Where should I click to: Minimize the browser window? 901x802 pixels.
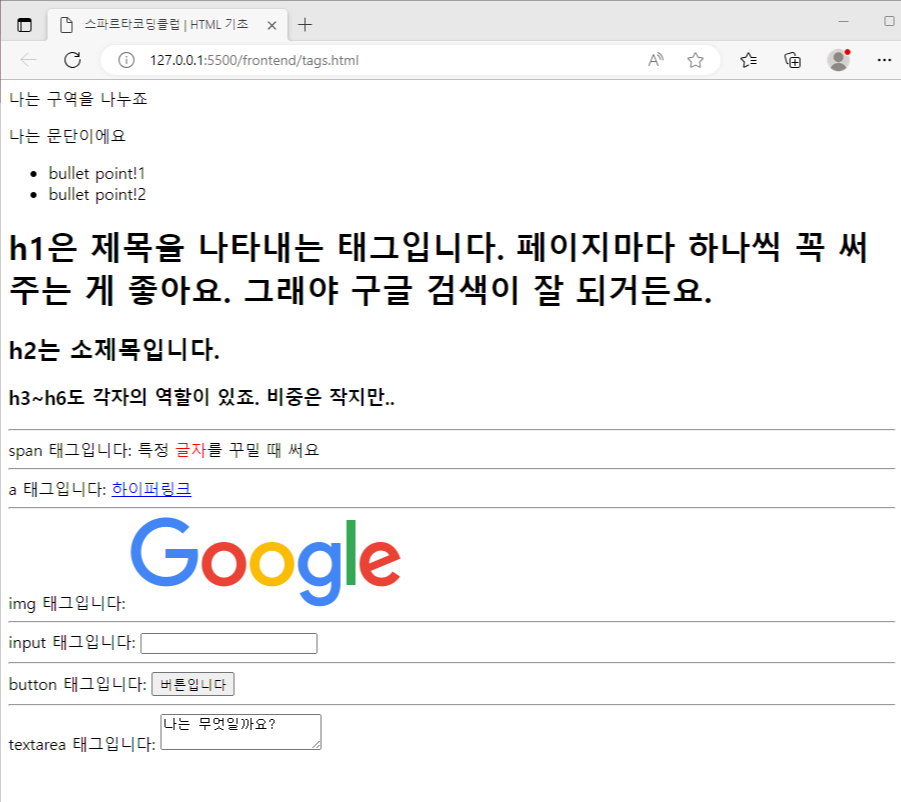(844, 21)
